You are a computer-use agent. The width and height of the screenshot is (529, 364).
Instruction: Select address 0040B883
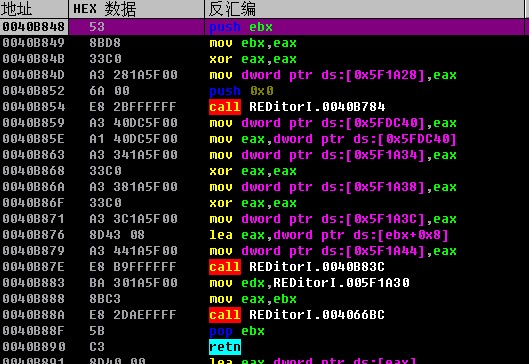coord(33,282)
